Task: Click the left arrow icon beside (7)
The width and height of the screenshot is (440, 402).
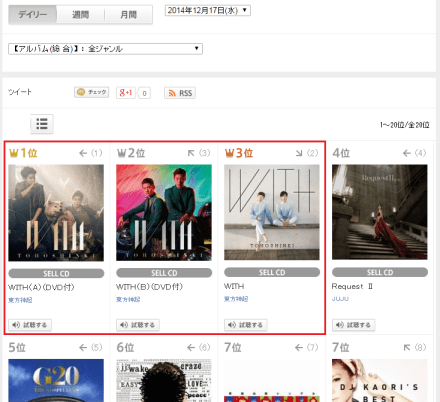Action: pyautogui.click(x=299, y=348)
